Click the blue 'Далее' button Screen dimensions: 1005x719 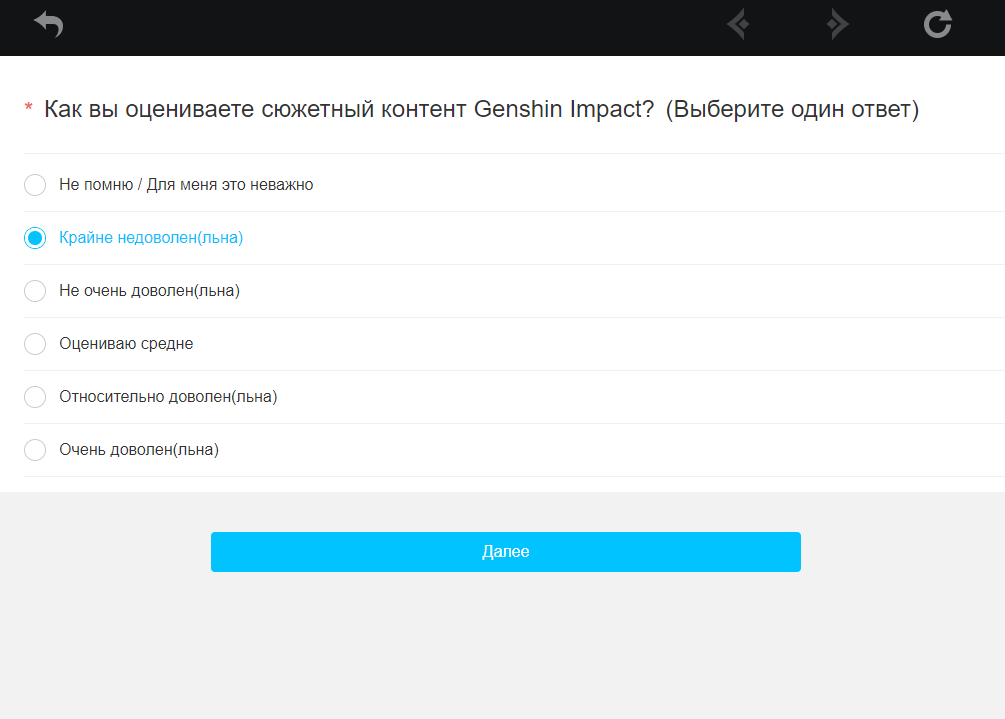click(506, 552)
